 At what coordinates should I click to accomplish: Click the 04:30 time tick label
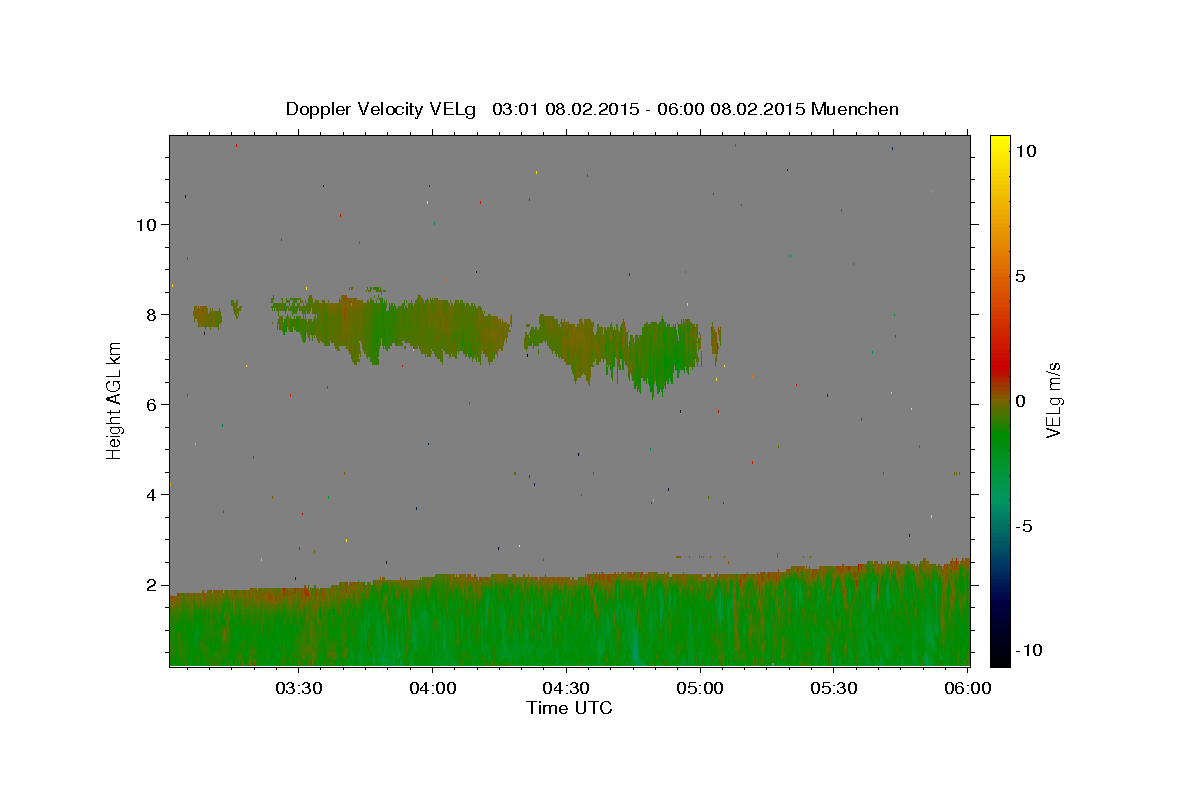coord(566,688)
